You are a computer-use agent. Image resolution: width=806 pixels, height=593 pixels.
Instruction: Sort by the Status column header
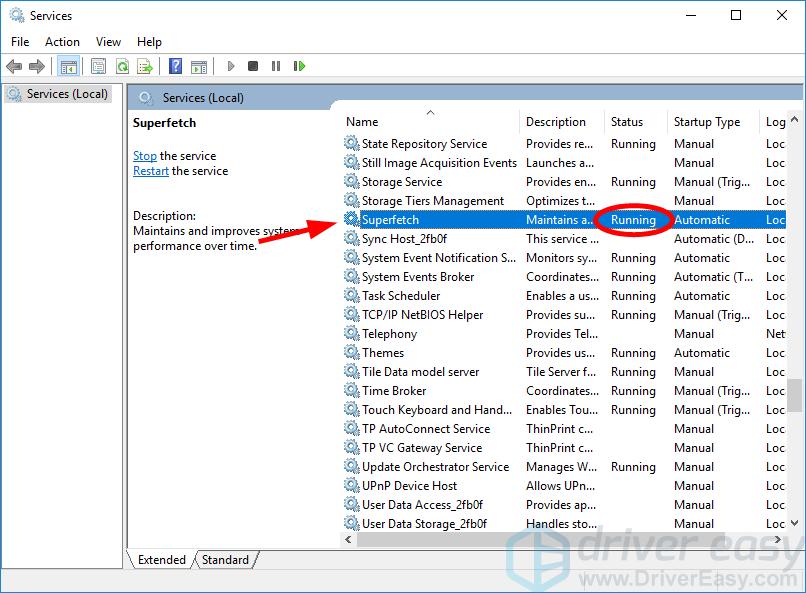coord(636,122)
